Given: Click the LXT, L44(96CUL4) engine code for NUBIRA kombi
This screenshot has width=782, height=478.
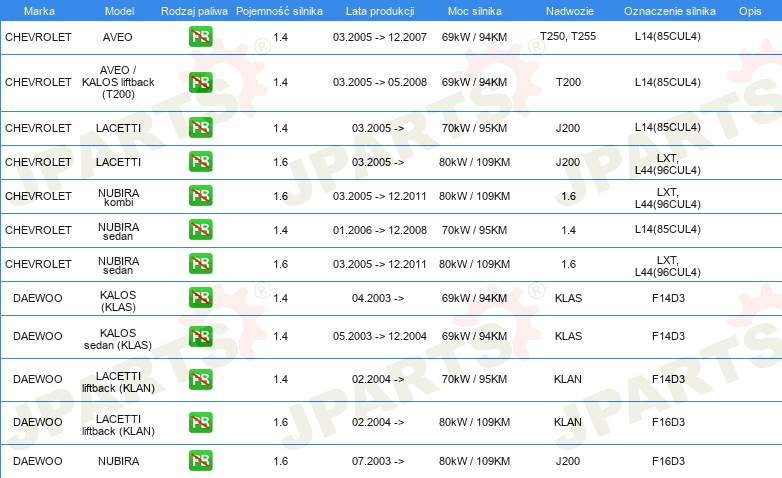Looking at the screenshot, I should pos(668,198).
